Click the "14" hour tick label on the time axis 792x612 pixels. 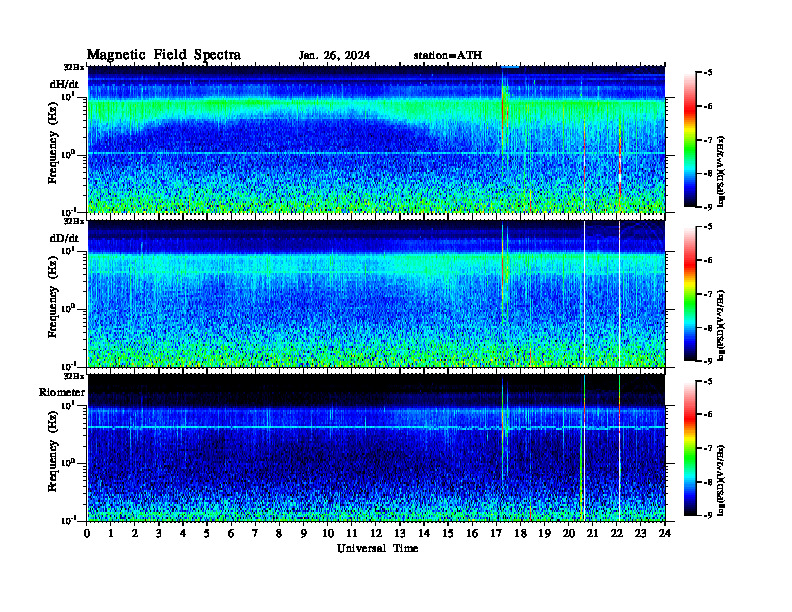pyautogui.click(x=424, y=534)
